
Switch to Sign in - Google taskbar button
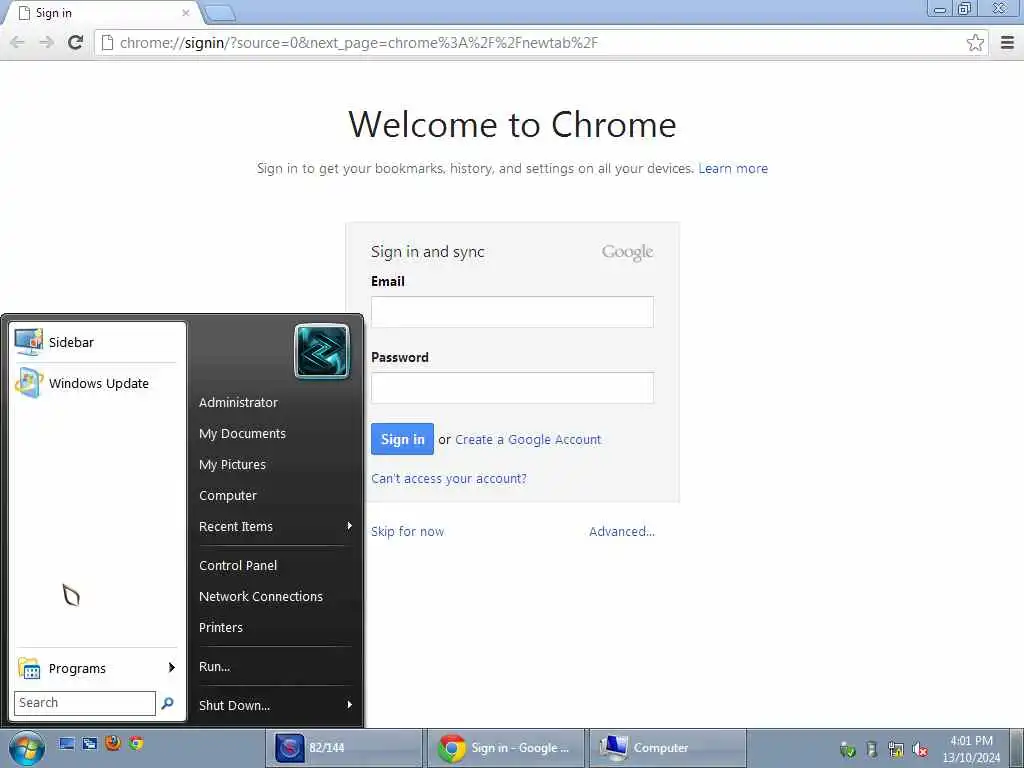[x=505, y=748]
